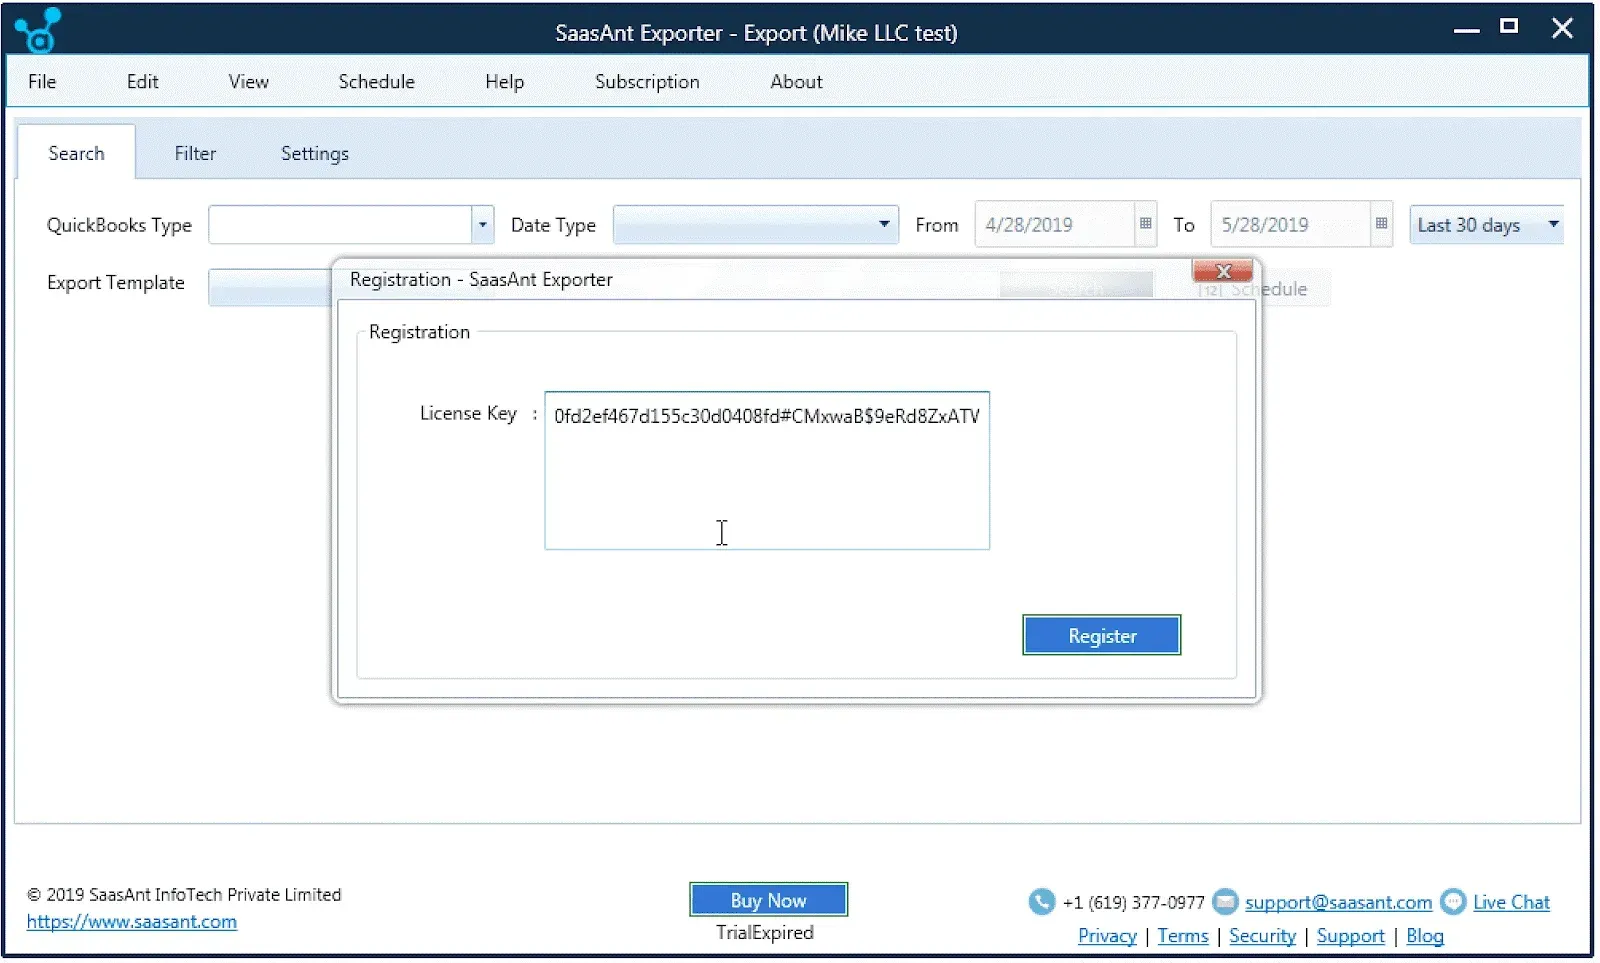The image size is (1600, 963).
Task: Click the phone icon beside the support number
Action: (1041, 902)
